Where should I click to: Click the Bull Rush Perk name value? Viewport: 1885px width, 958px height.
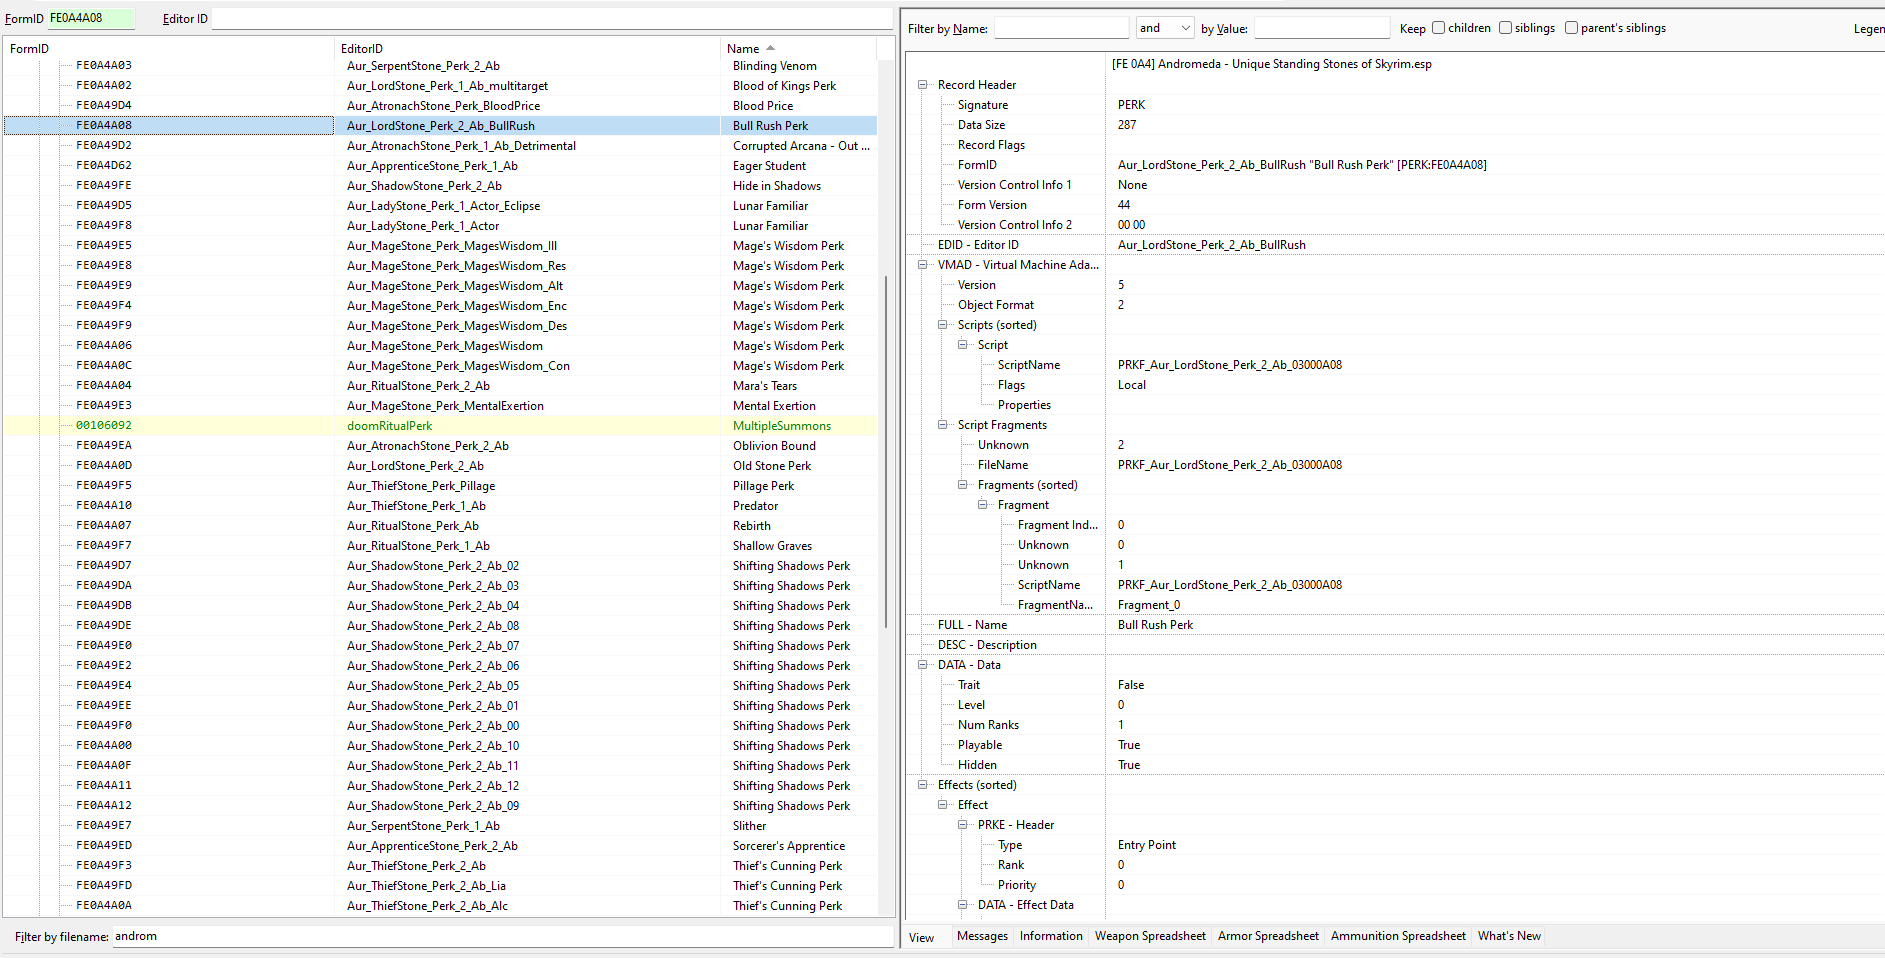tap(1155, 625)
